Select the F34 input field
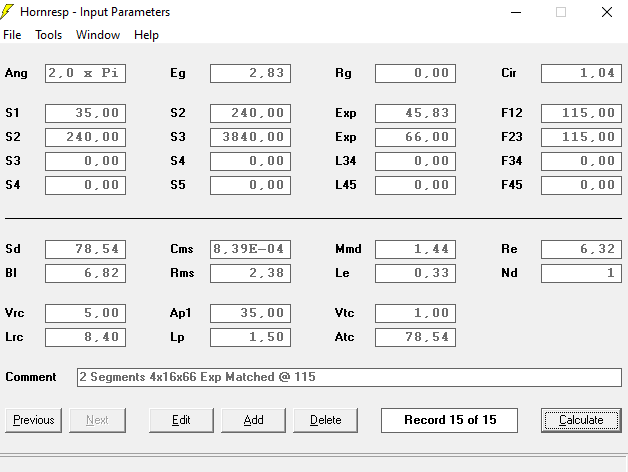This screenshot has height=472, width=628. 581,161
